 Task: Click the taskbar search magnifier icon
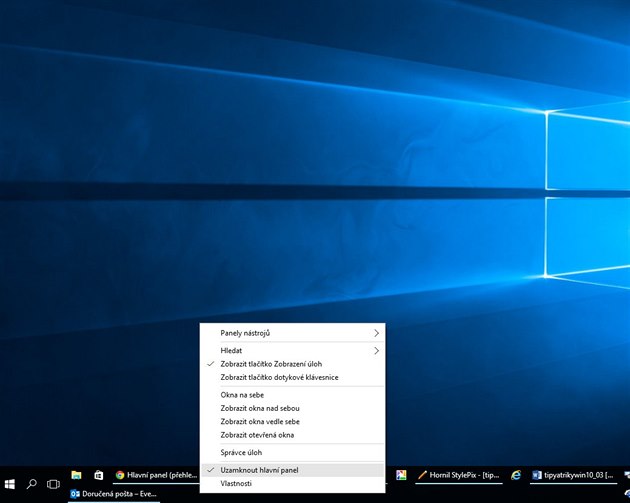tap(31, 483)
